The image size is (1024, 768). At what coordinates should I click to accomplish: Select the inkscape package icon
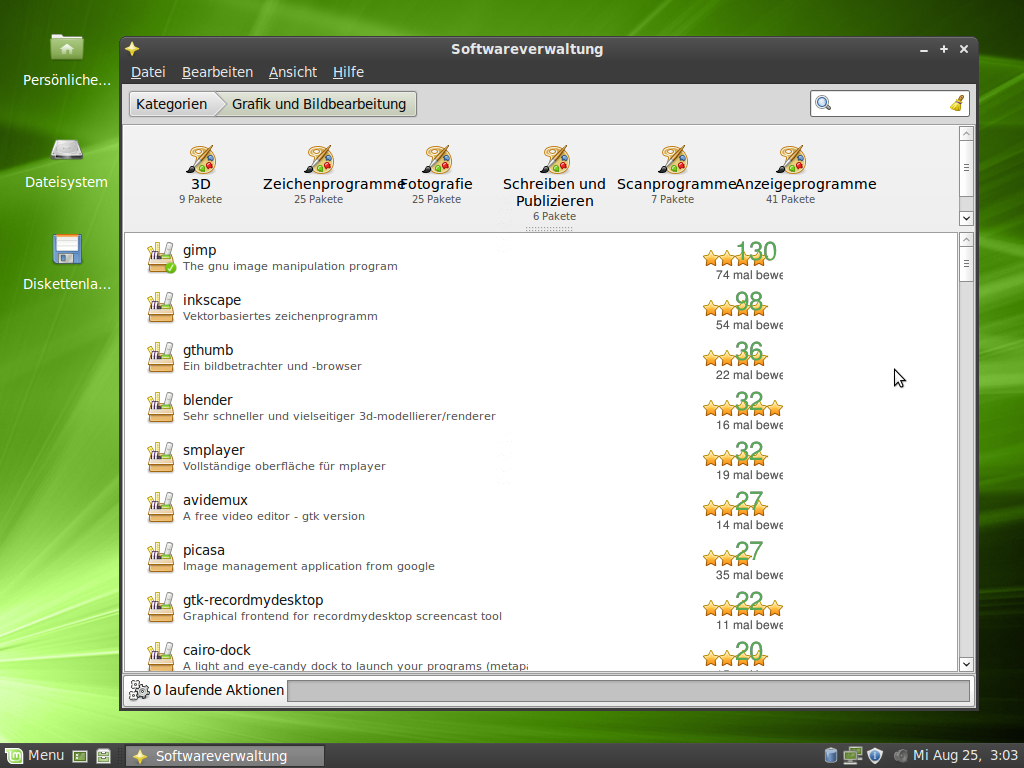(160, 307)
